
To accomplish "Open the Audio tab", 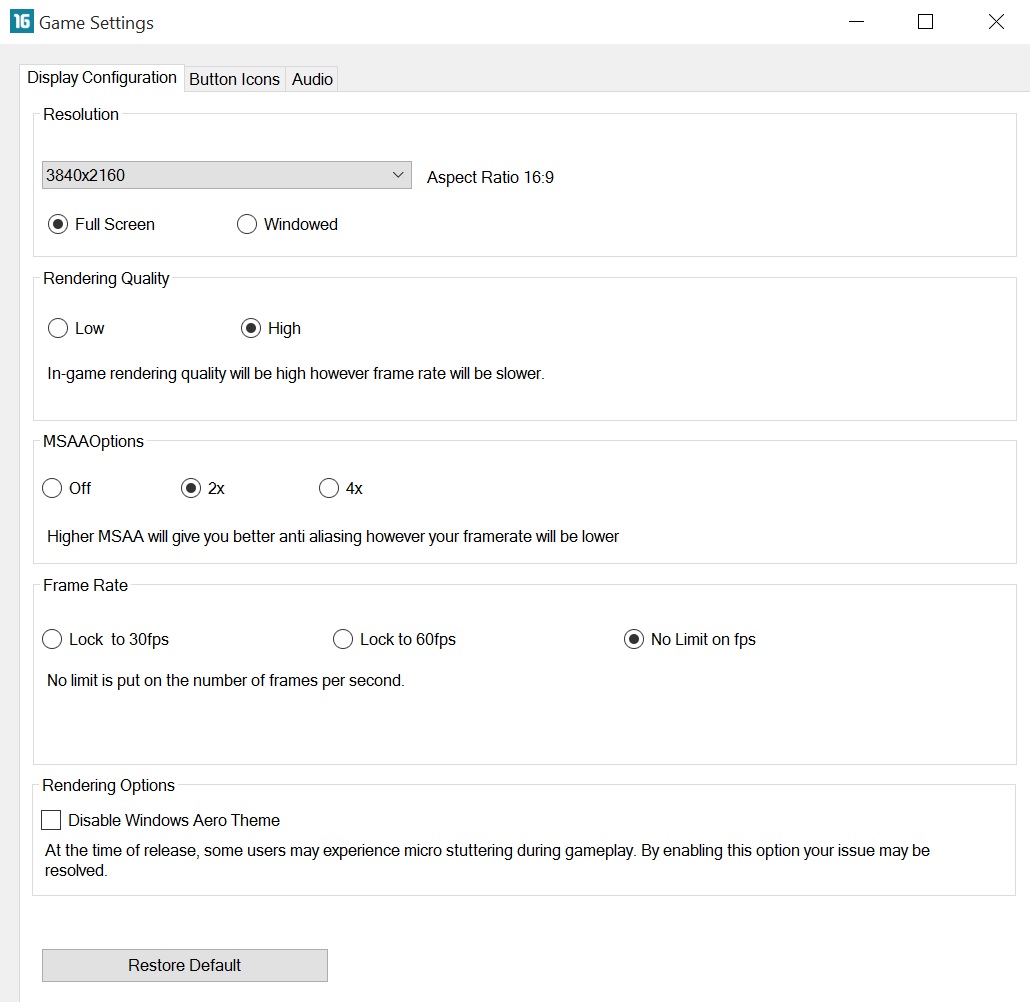I will coord(312,79).
